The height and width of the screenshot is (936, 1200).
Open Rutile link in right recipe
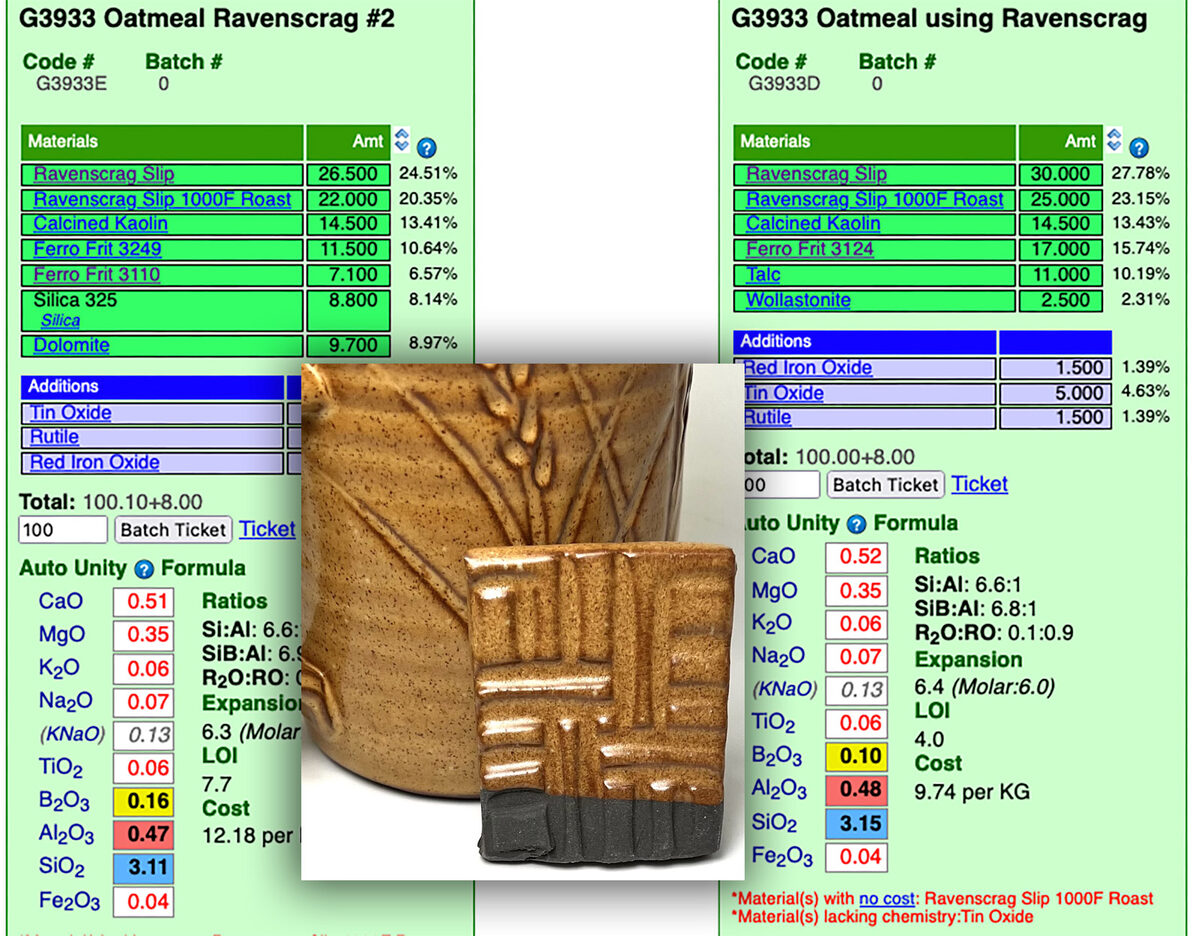coord(767,417)
